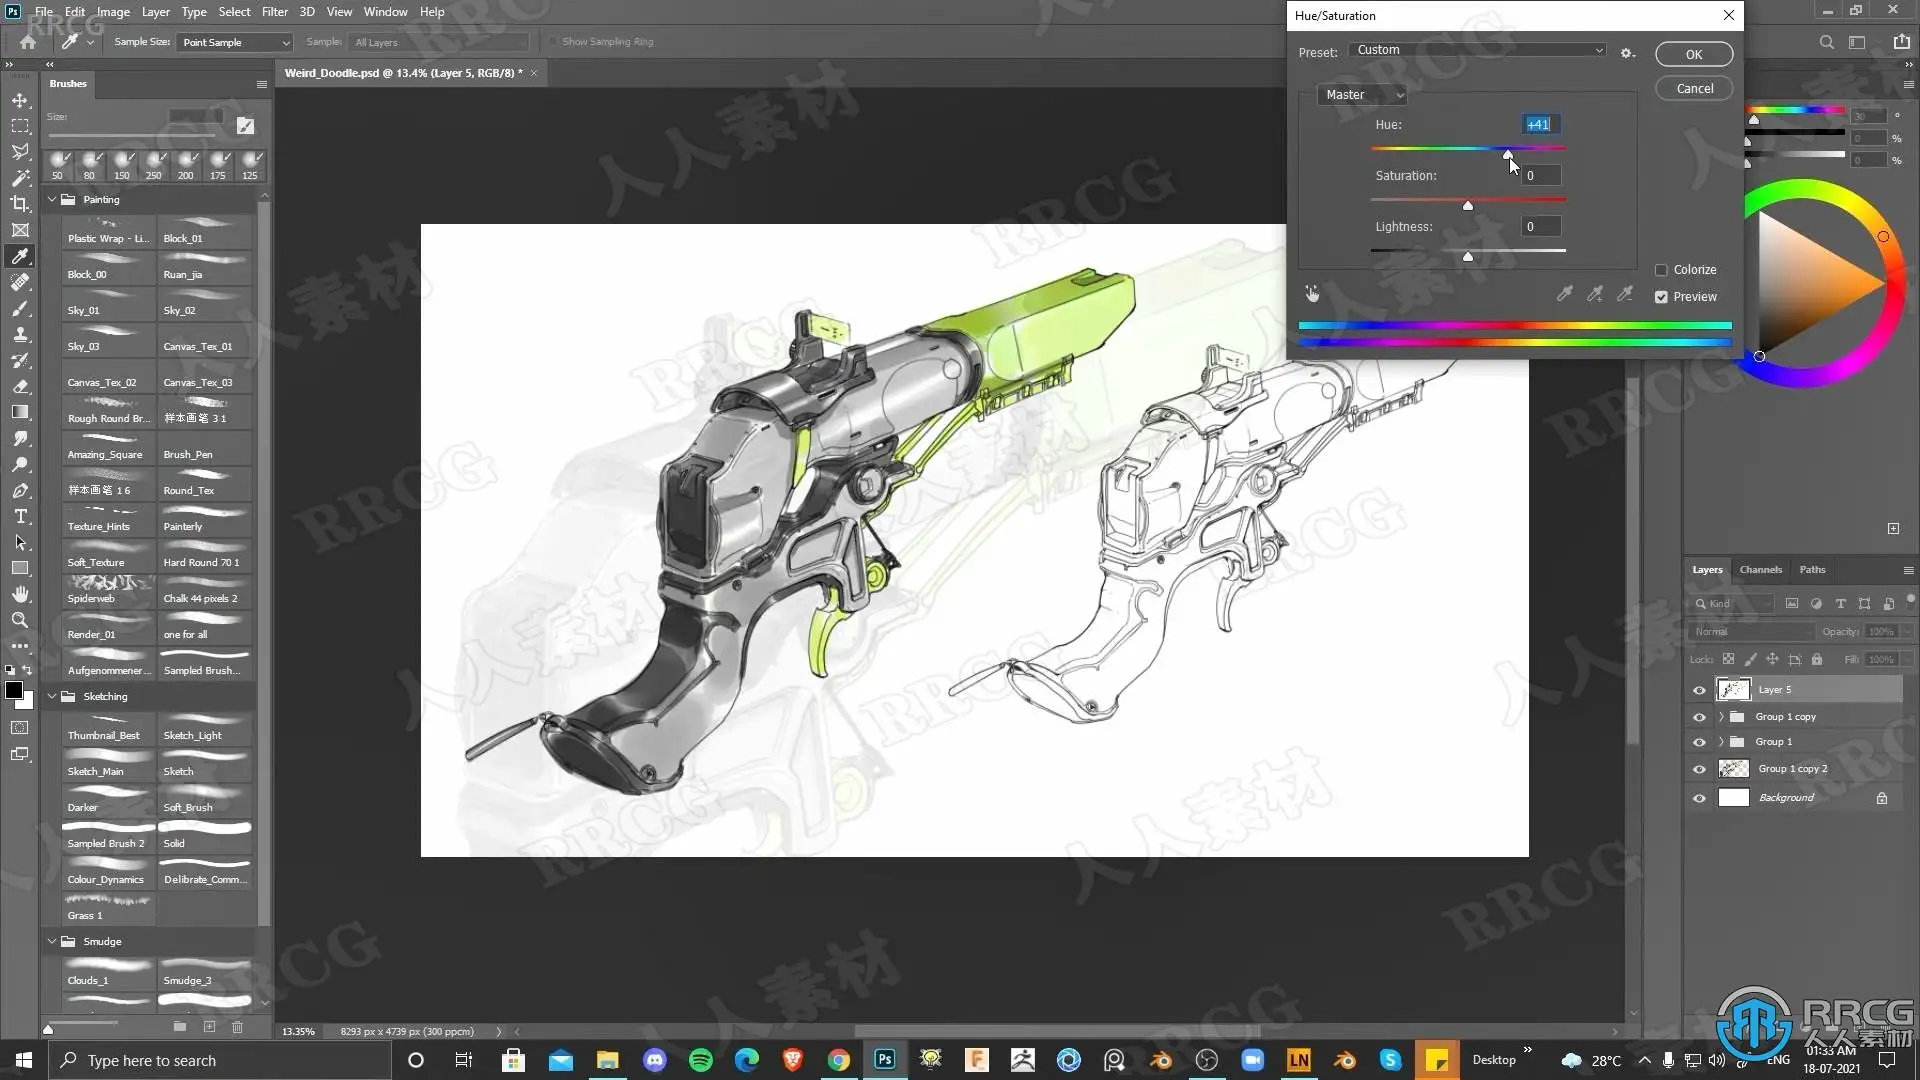The height and width of the screenshot is (1080, 1920).
Task: Click OK in Hue/Saturation dialog
Action: click(x=1693, y=55)
